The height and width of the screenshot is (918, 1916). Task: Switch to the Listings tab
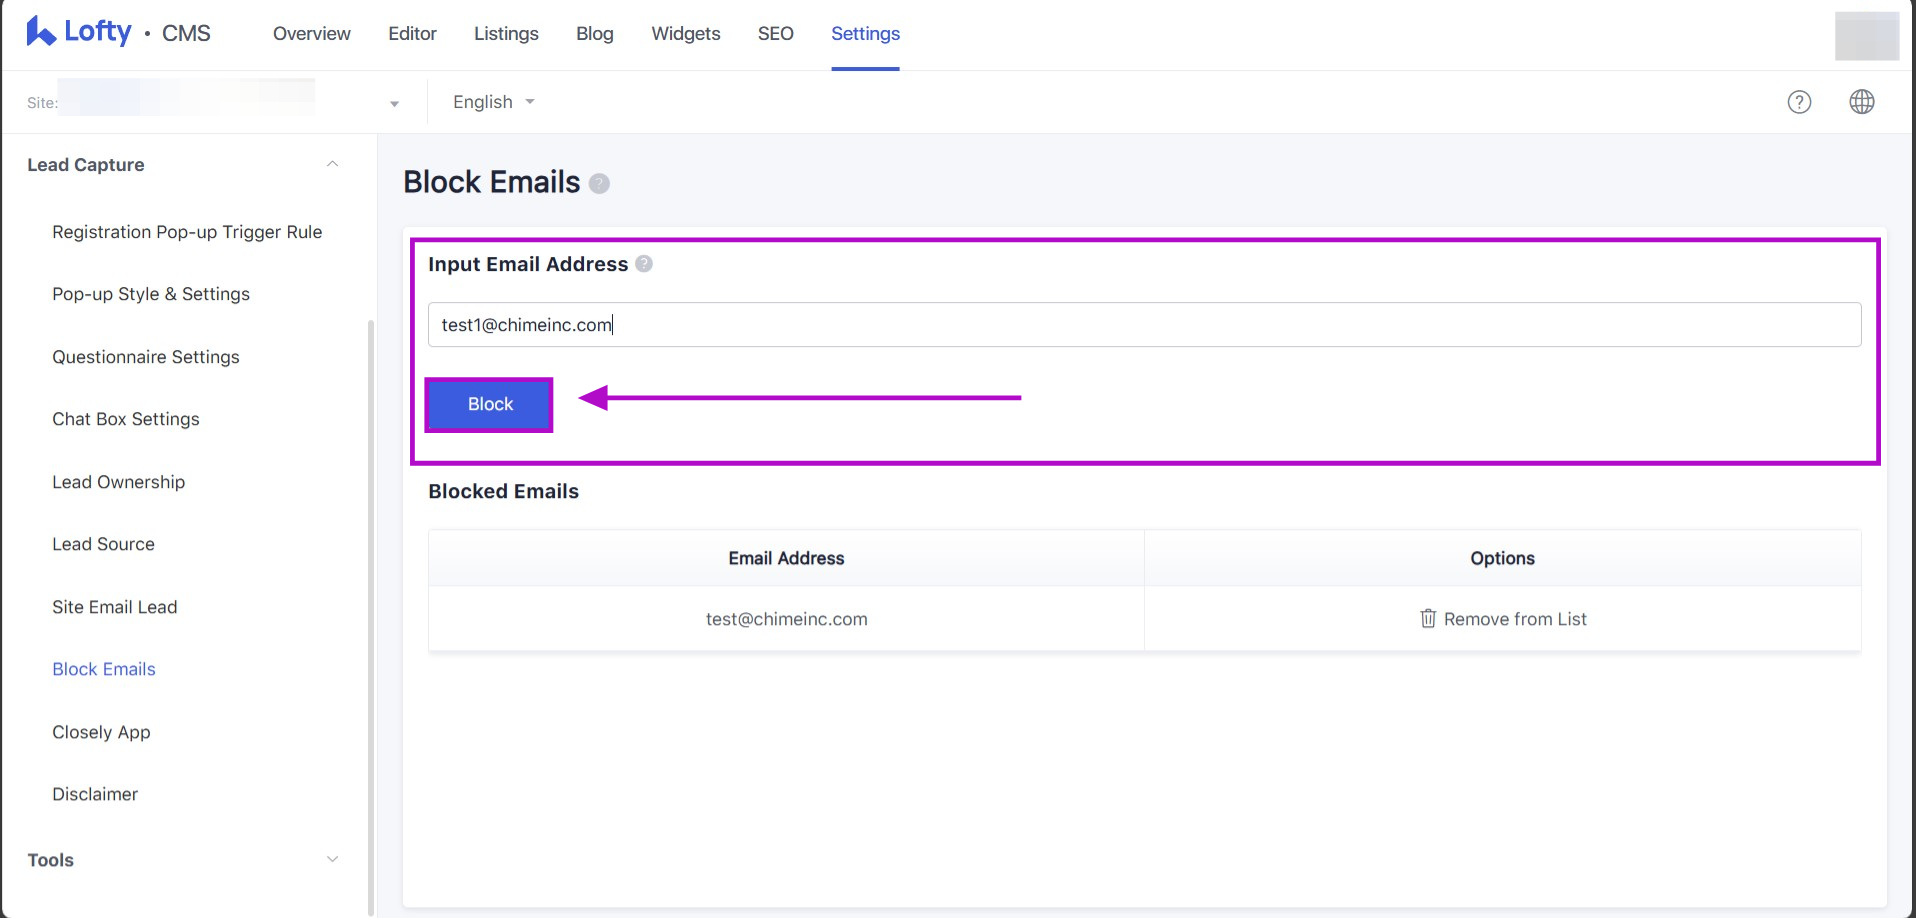[506, 34]
